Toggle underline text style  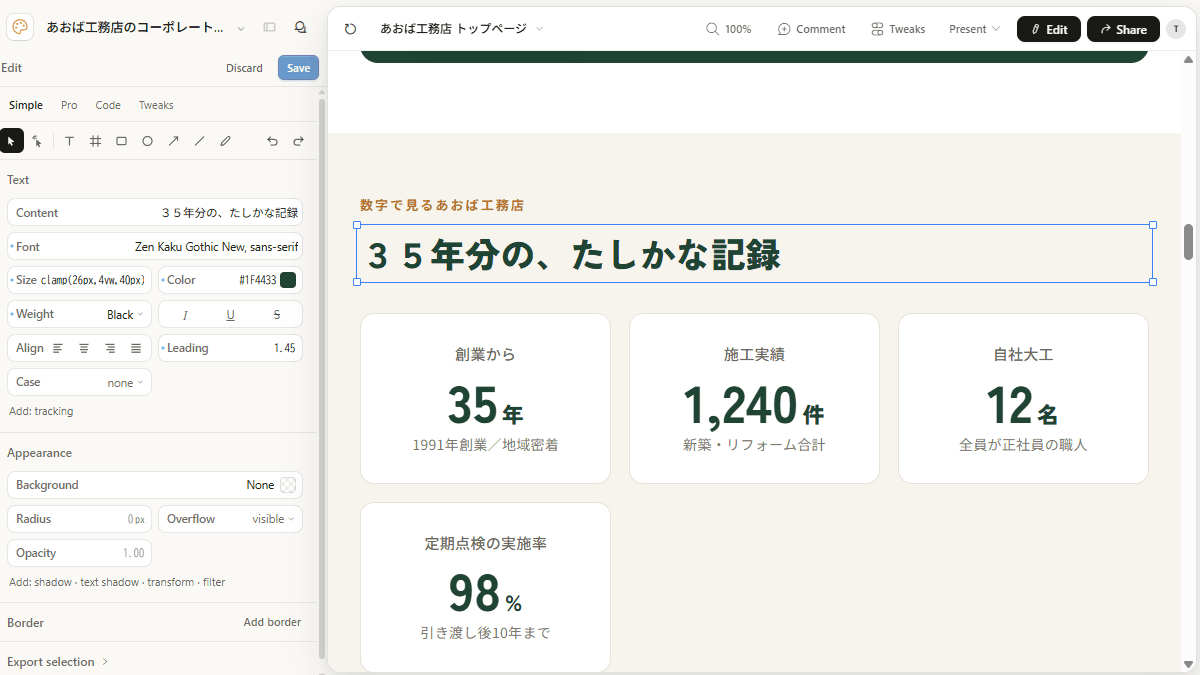pos(230,314)
